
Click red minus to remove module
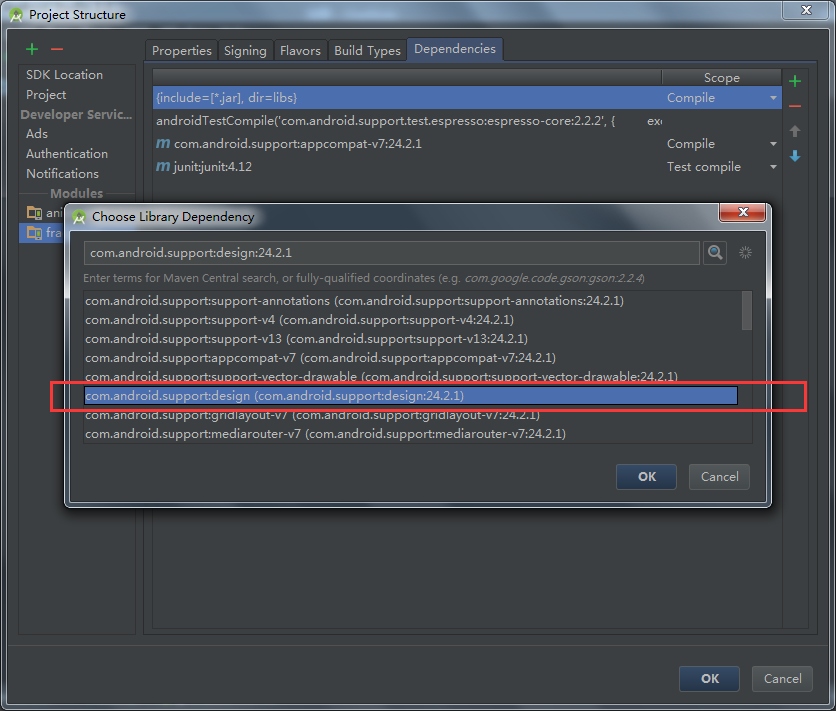[x=57, y=49]
